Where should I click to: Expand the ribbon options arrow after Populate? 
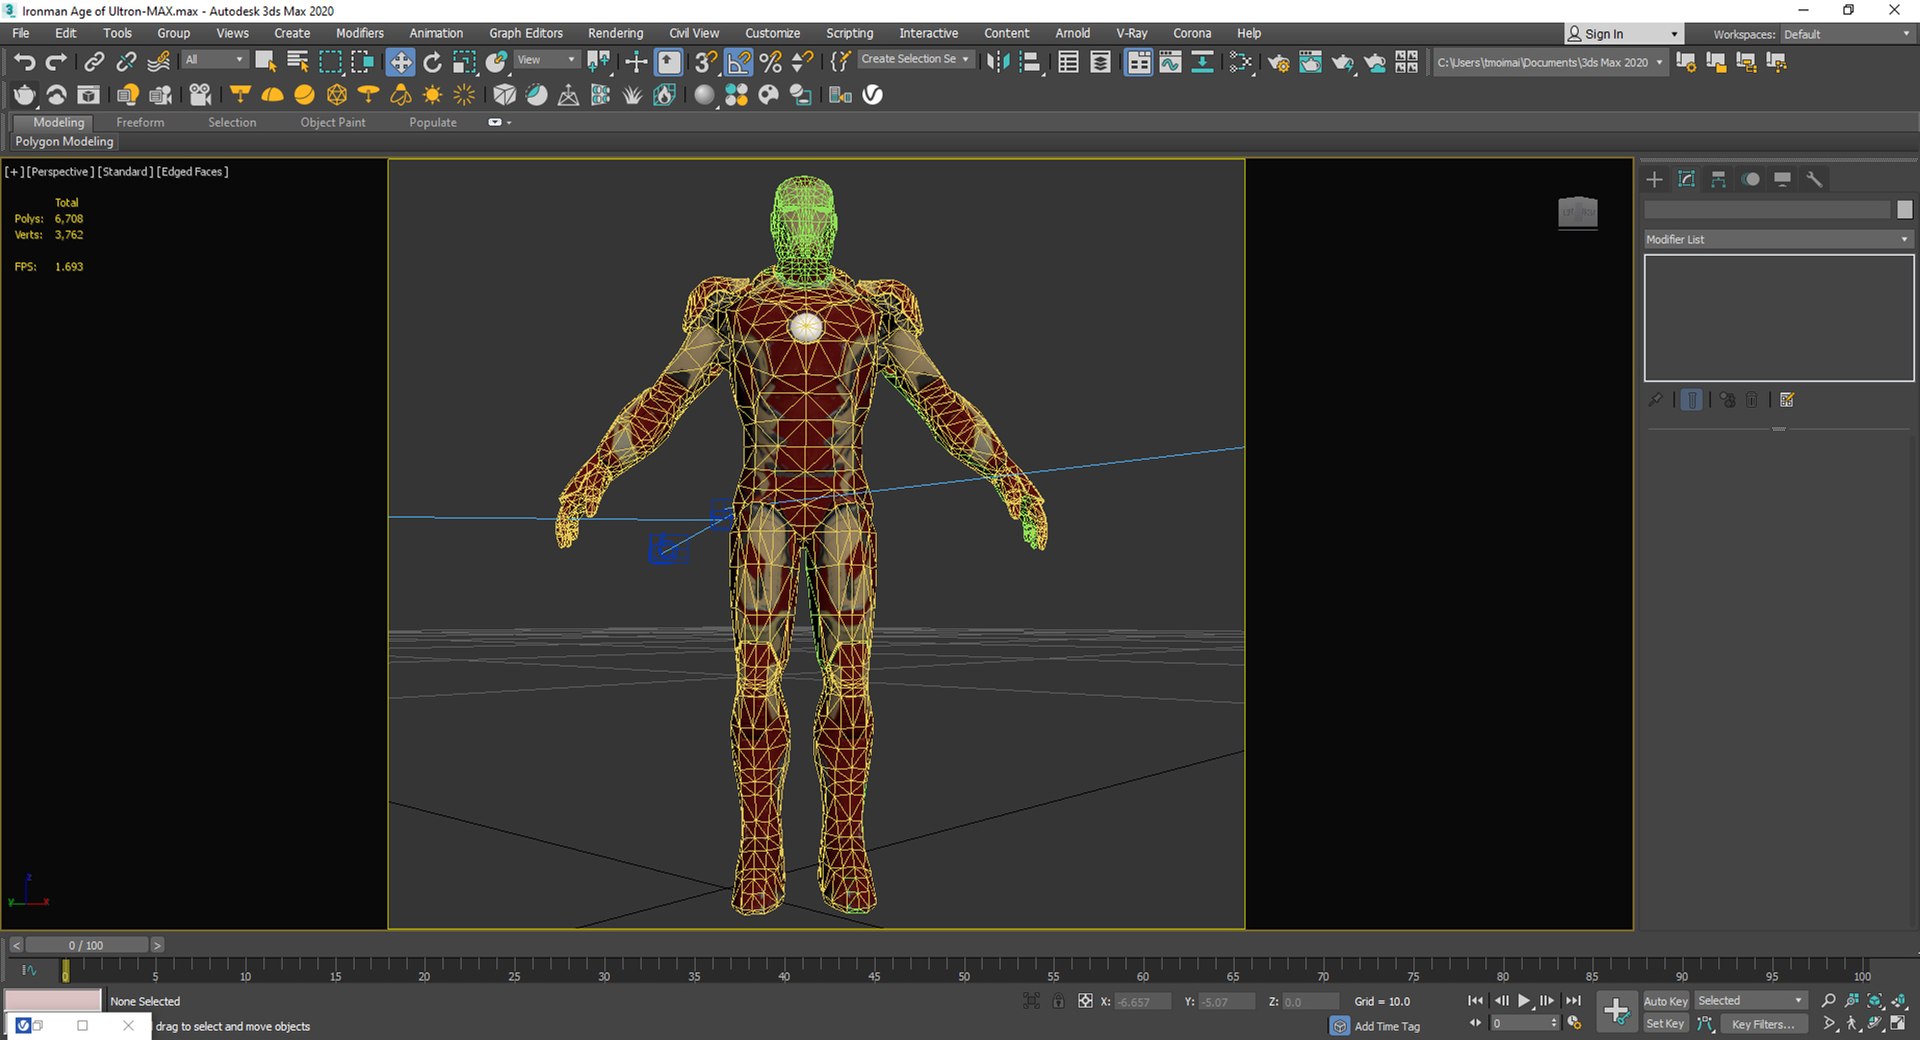[x=500, y=122]
